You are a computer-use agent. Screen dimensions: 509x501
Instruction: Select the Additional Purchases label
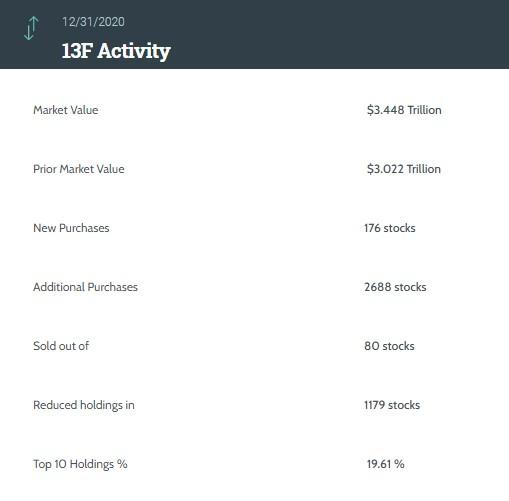(85, 287)
